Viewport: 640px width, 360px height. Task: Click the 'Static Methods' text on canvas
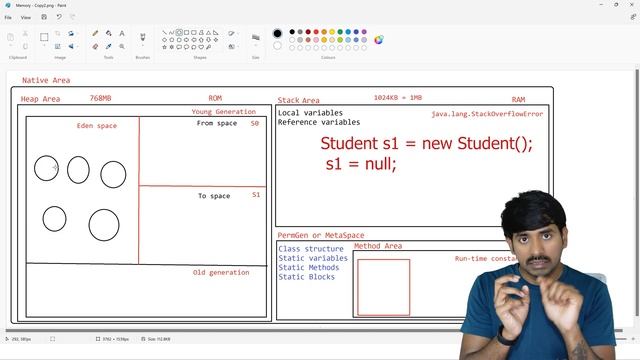pyautogui.click(x=309, y=267)
